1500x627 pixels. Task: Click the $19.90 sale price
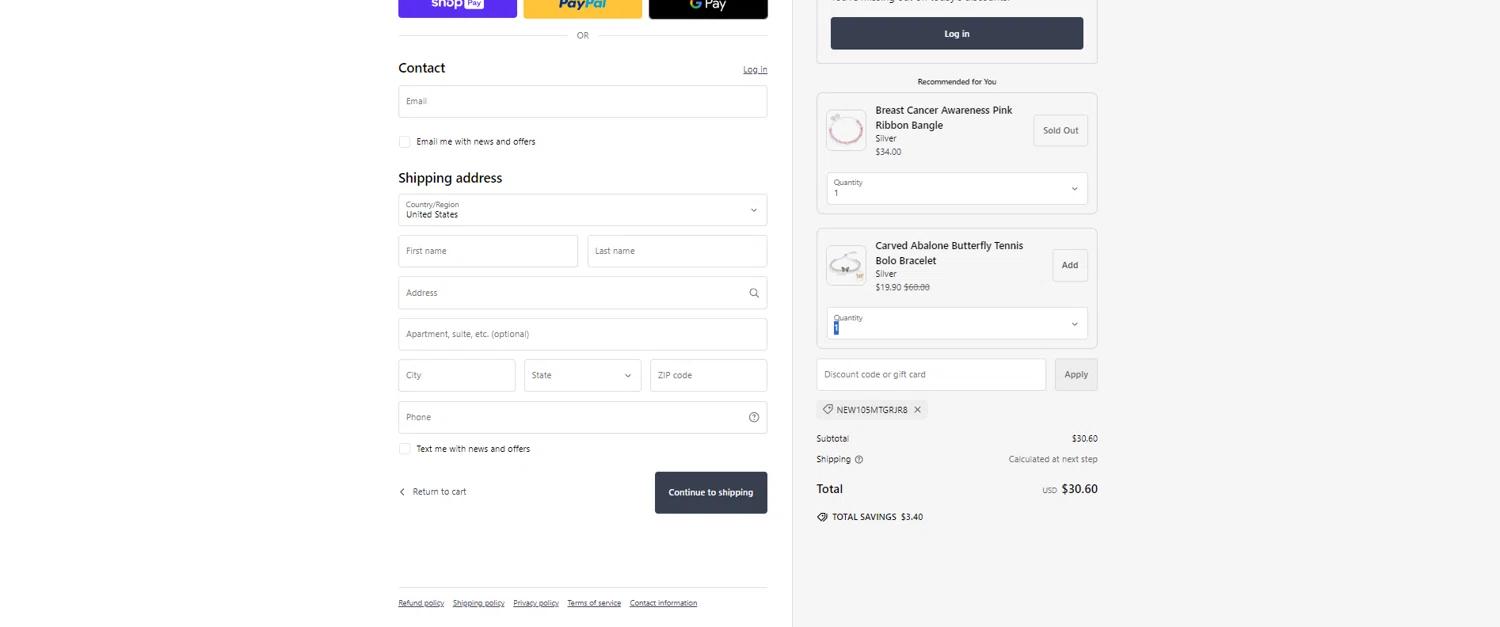pos(888,287)
